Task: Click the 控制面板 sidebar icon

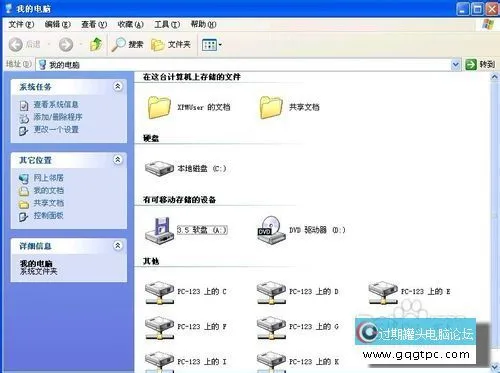Action: pos(23,217)
